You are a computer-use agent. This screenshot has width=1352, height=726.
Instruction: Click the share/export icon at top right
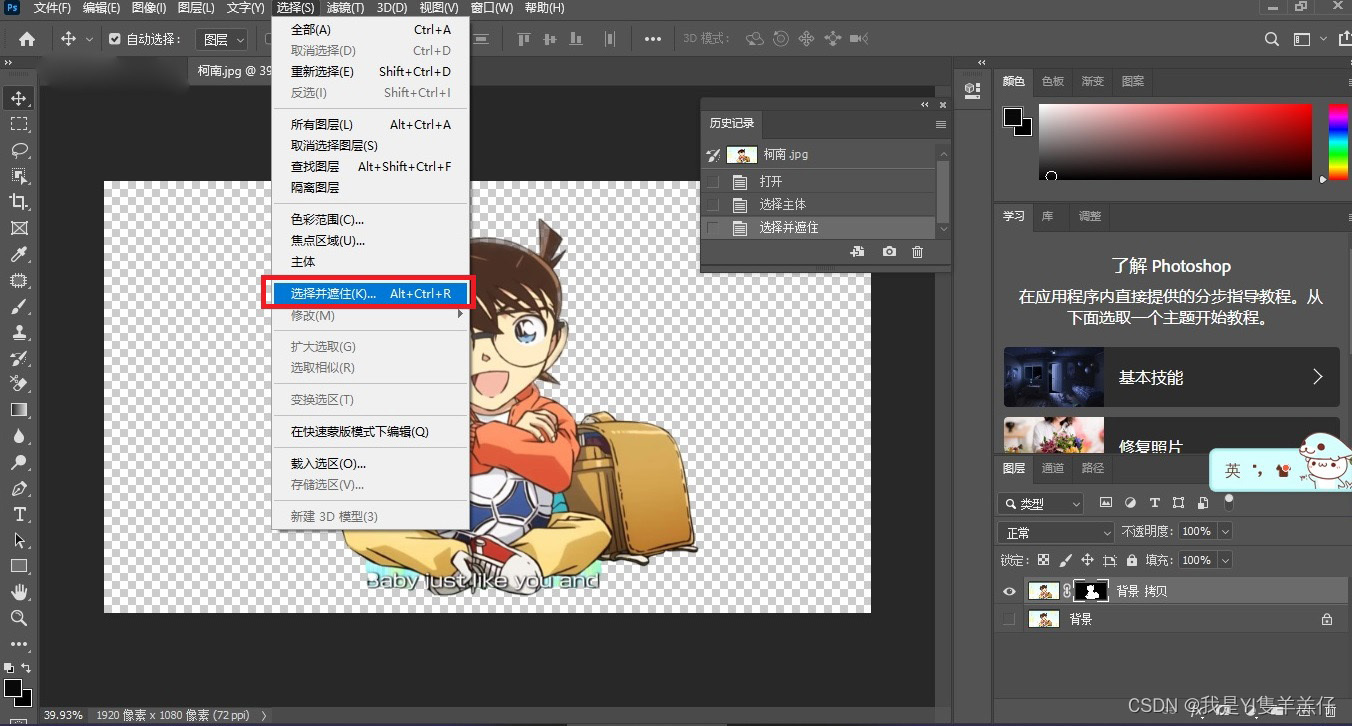pyautogui.click(x=1344, y=39)
